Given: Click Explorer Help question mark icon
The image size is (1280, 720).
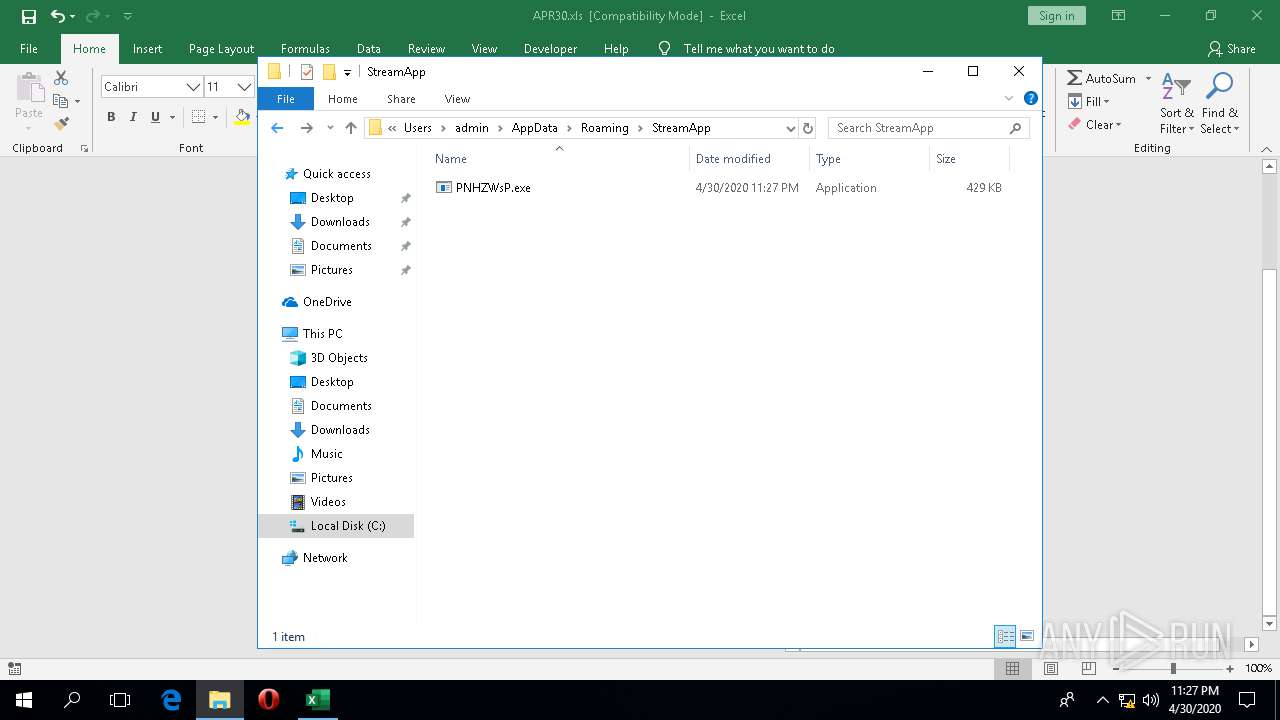Looking at the screenshot, I should [x=1031, y=98].
